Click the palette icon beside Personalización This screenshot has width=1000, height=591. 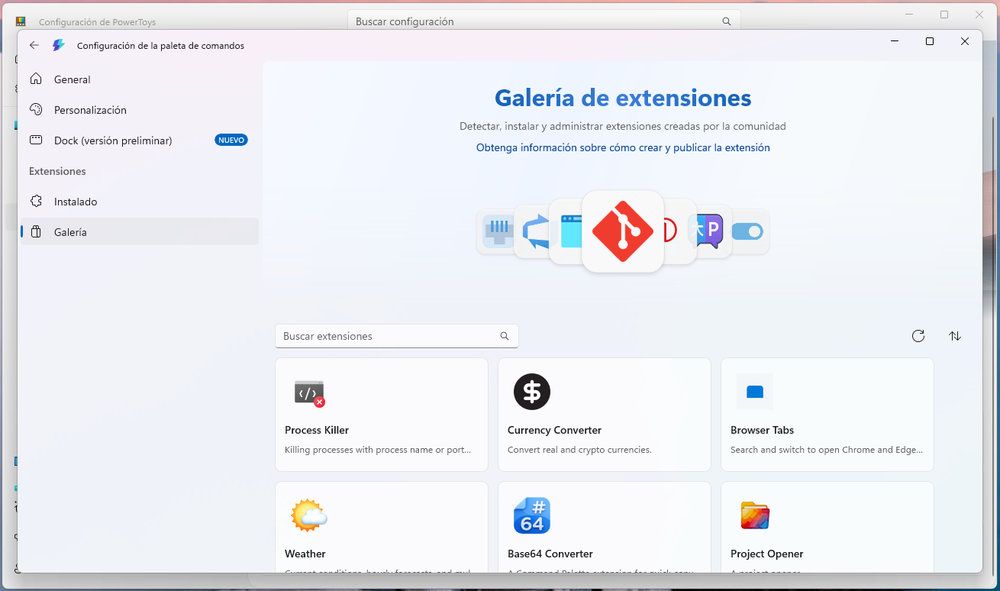click(36, 109)
